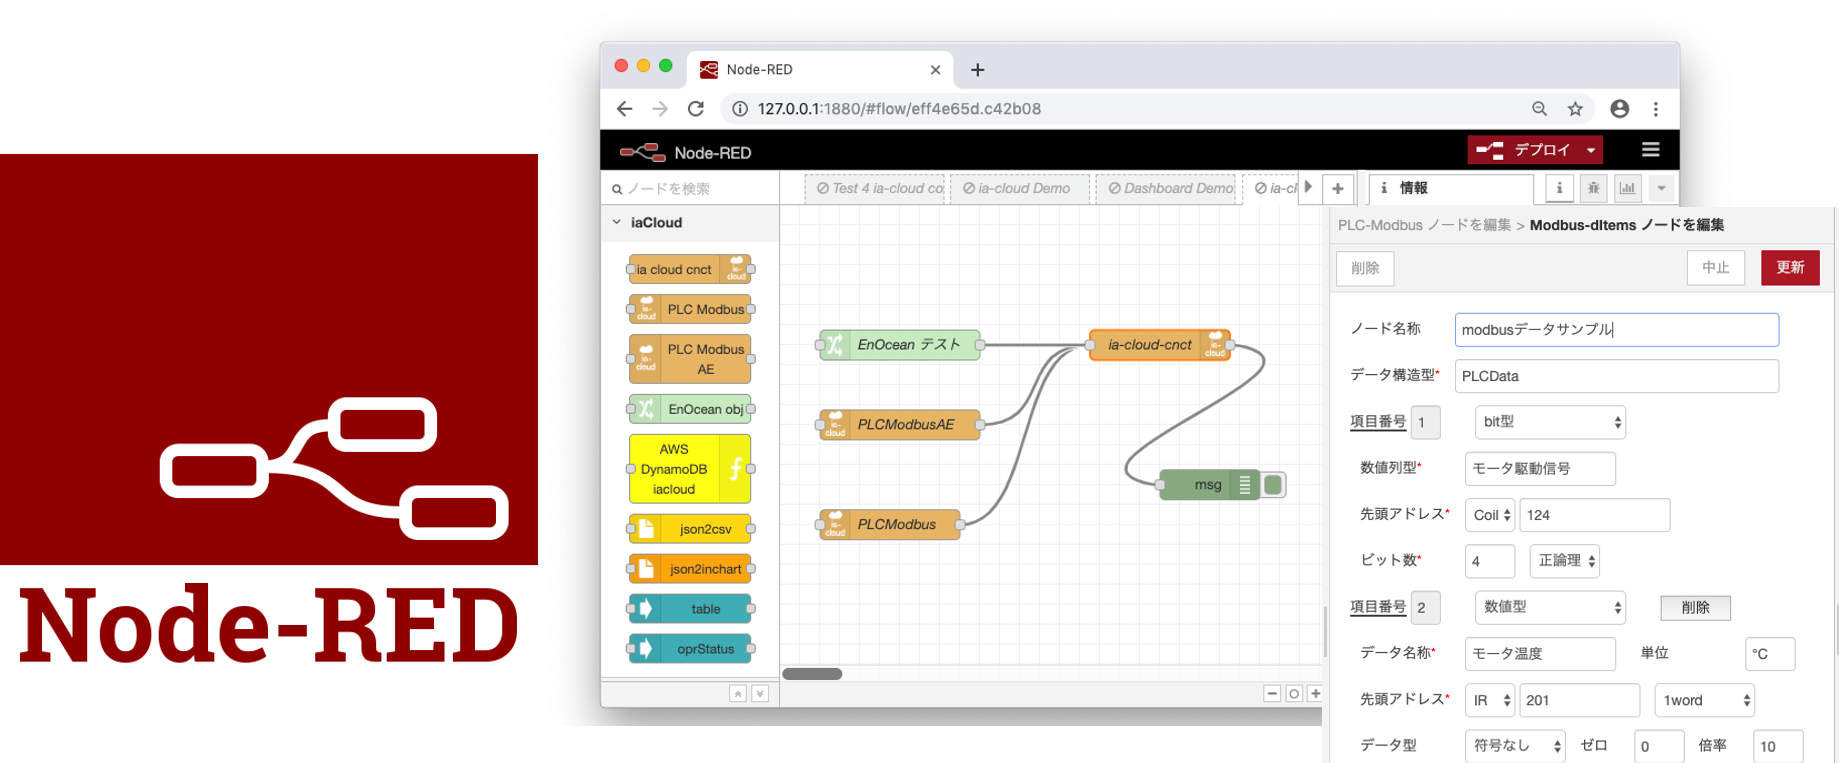Select EnOcean obj palette node
Screen dimensions: 1839x763
tap(690, 409)
